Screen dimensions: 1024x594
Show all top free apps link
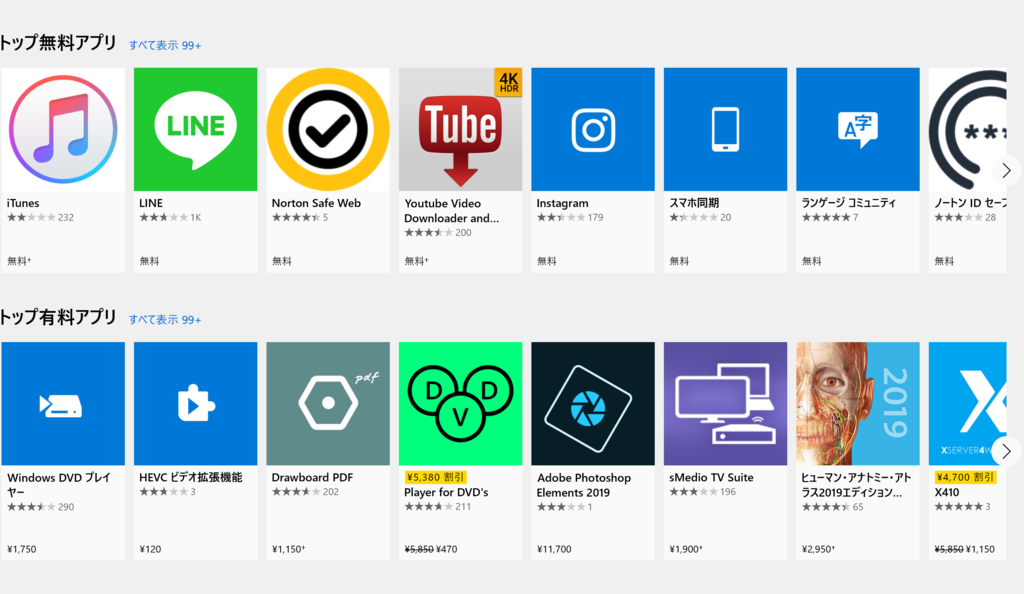165,45
